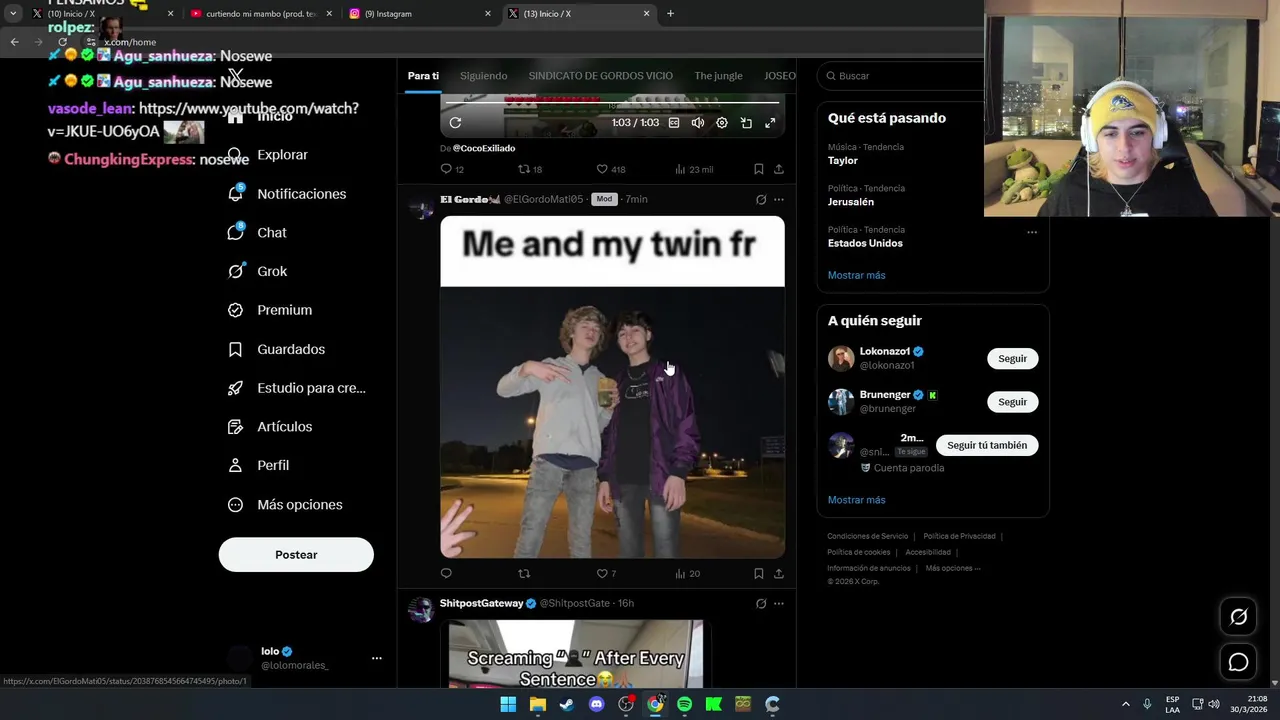Reply to the post with 12 comments
This screenshot has width=1280, height=720.
pyautogui.click(x=452, y=169)
